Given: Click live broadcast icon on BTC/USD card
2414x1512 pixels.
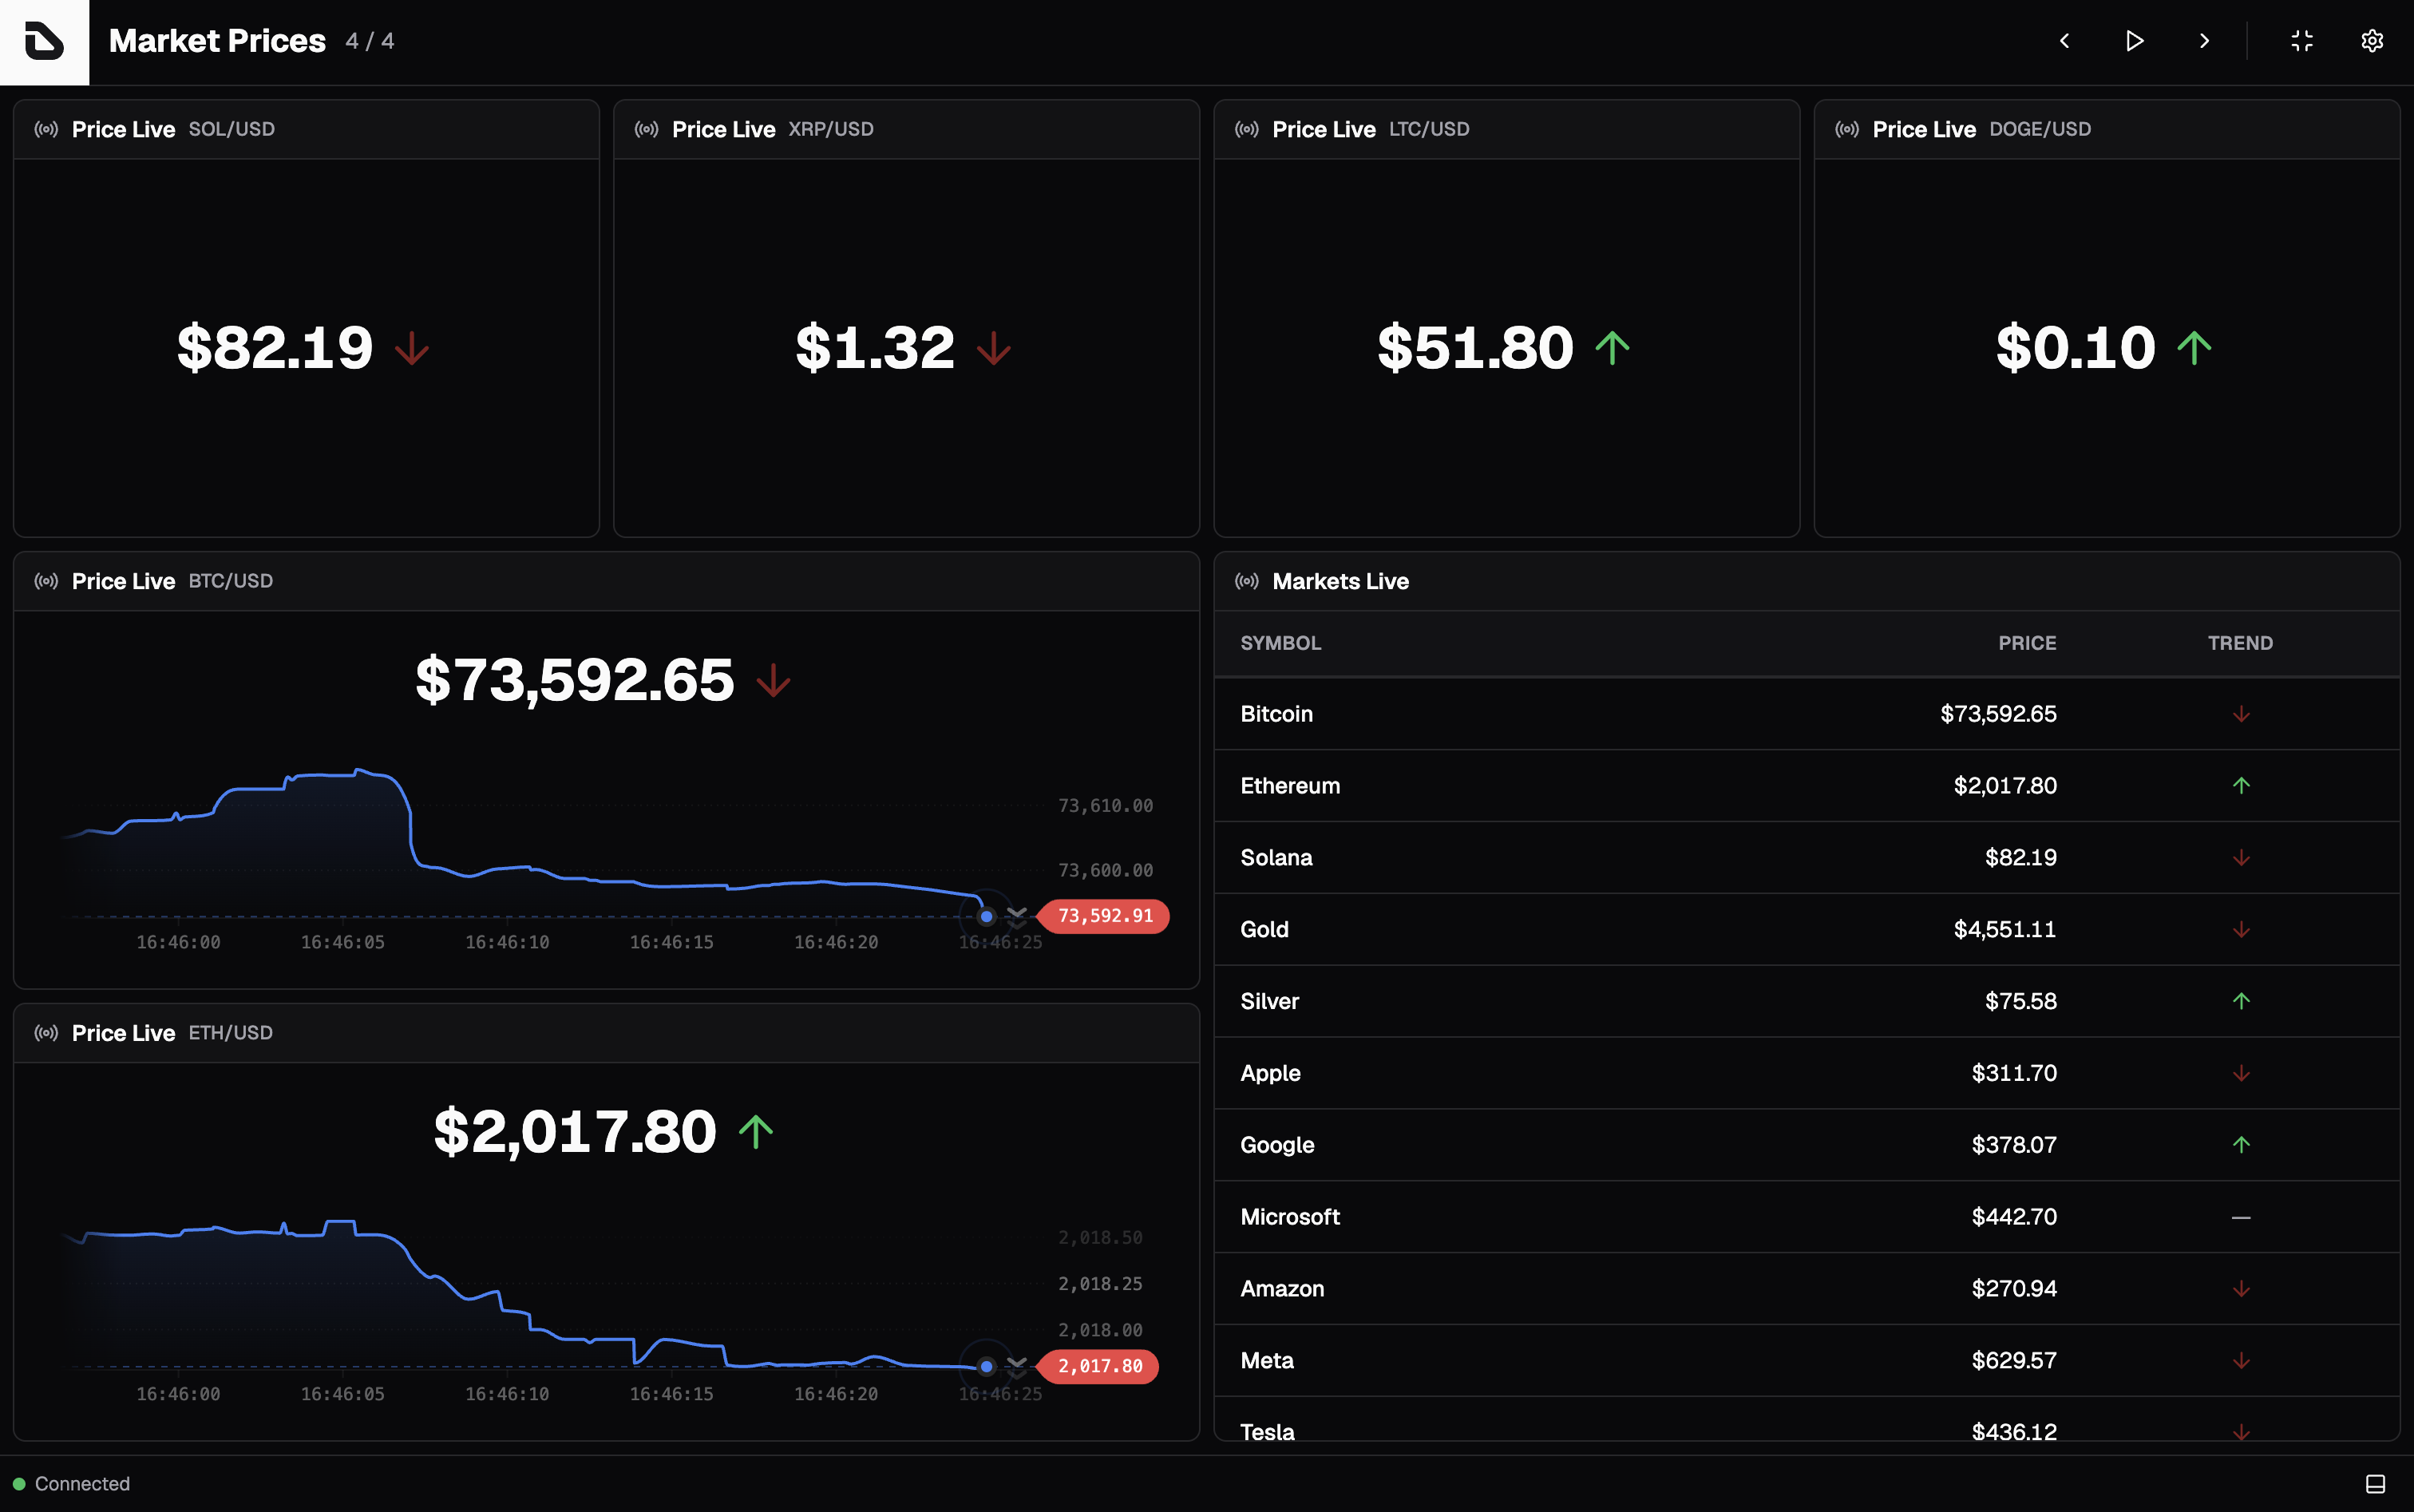Looking at the screenshot, I should click(x=46, y=581).
